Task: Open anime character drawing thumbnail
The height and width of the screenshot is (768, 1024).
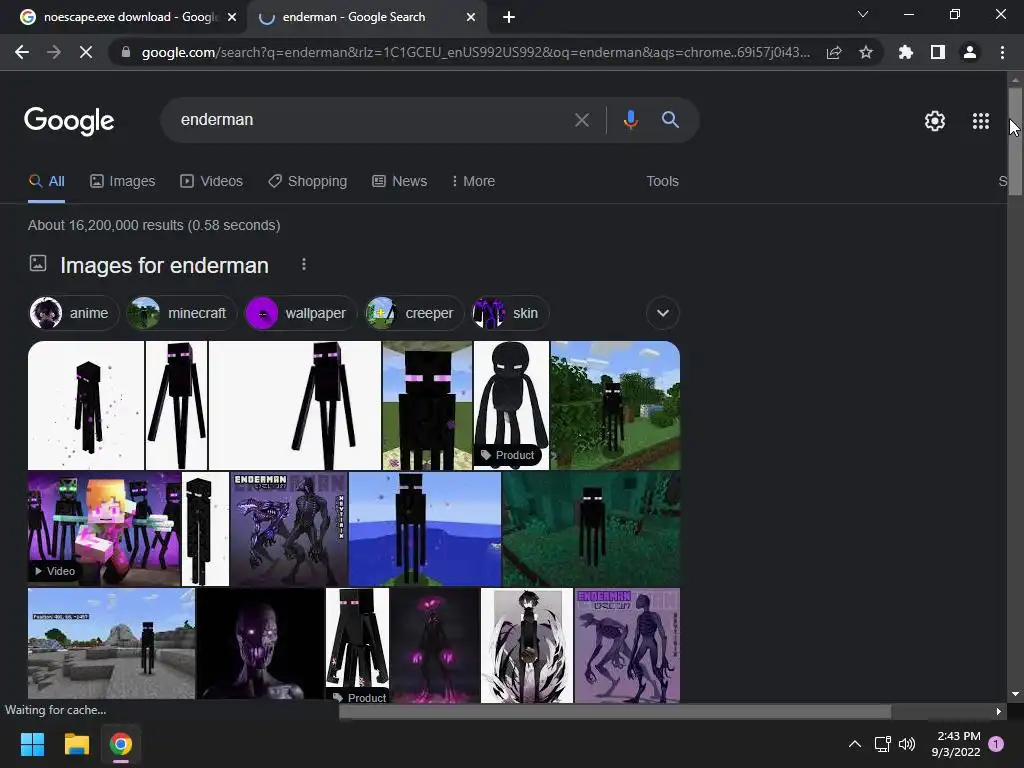Action: tap(526, 645)
